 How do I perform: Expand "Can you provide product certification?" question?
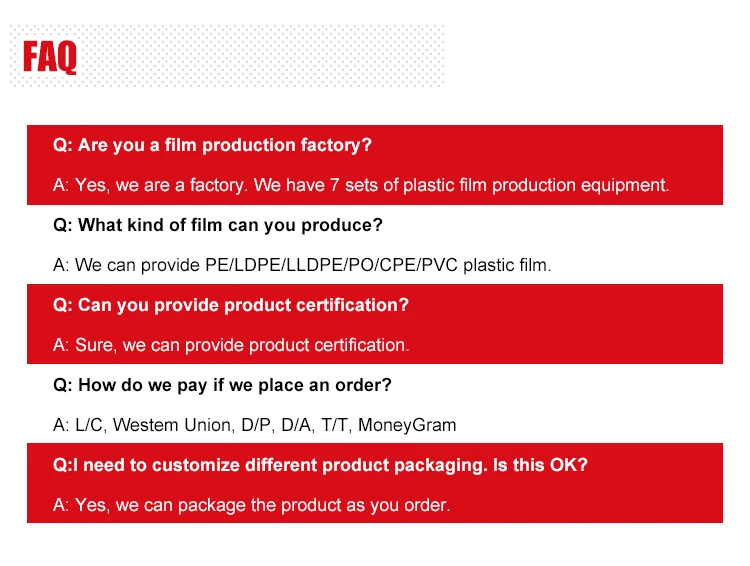click(x=231, y=305)
